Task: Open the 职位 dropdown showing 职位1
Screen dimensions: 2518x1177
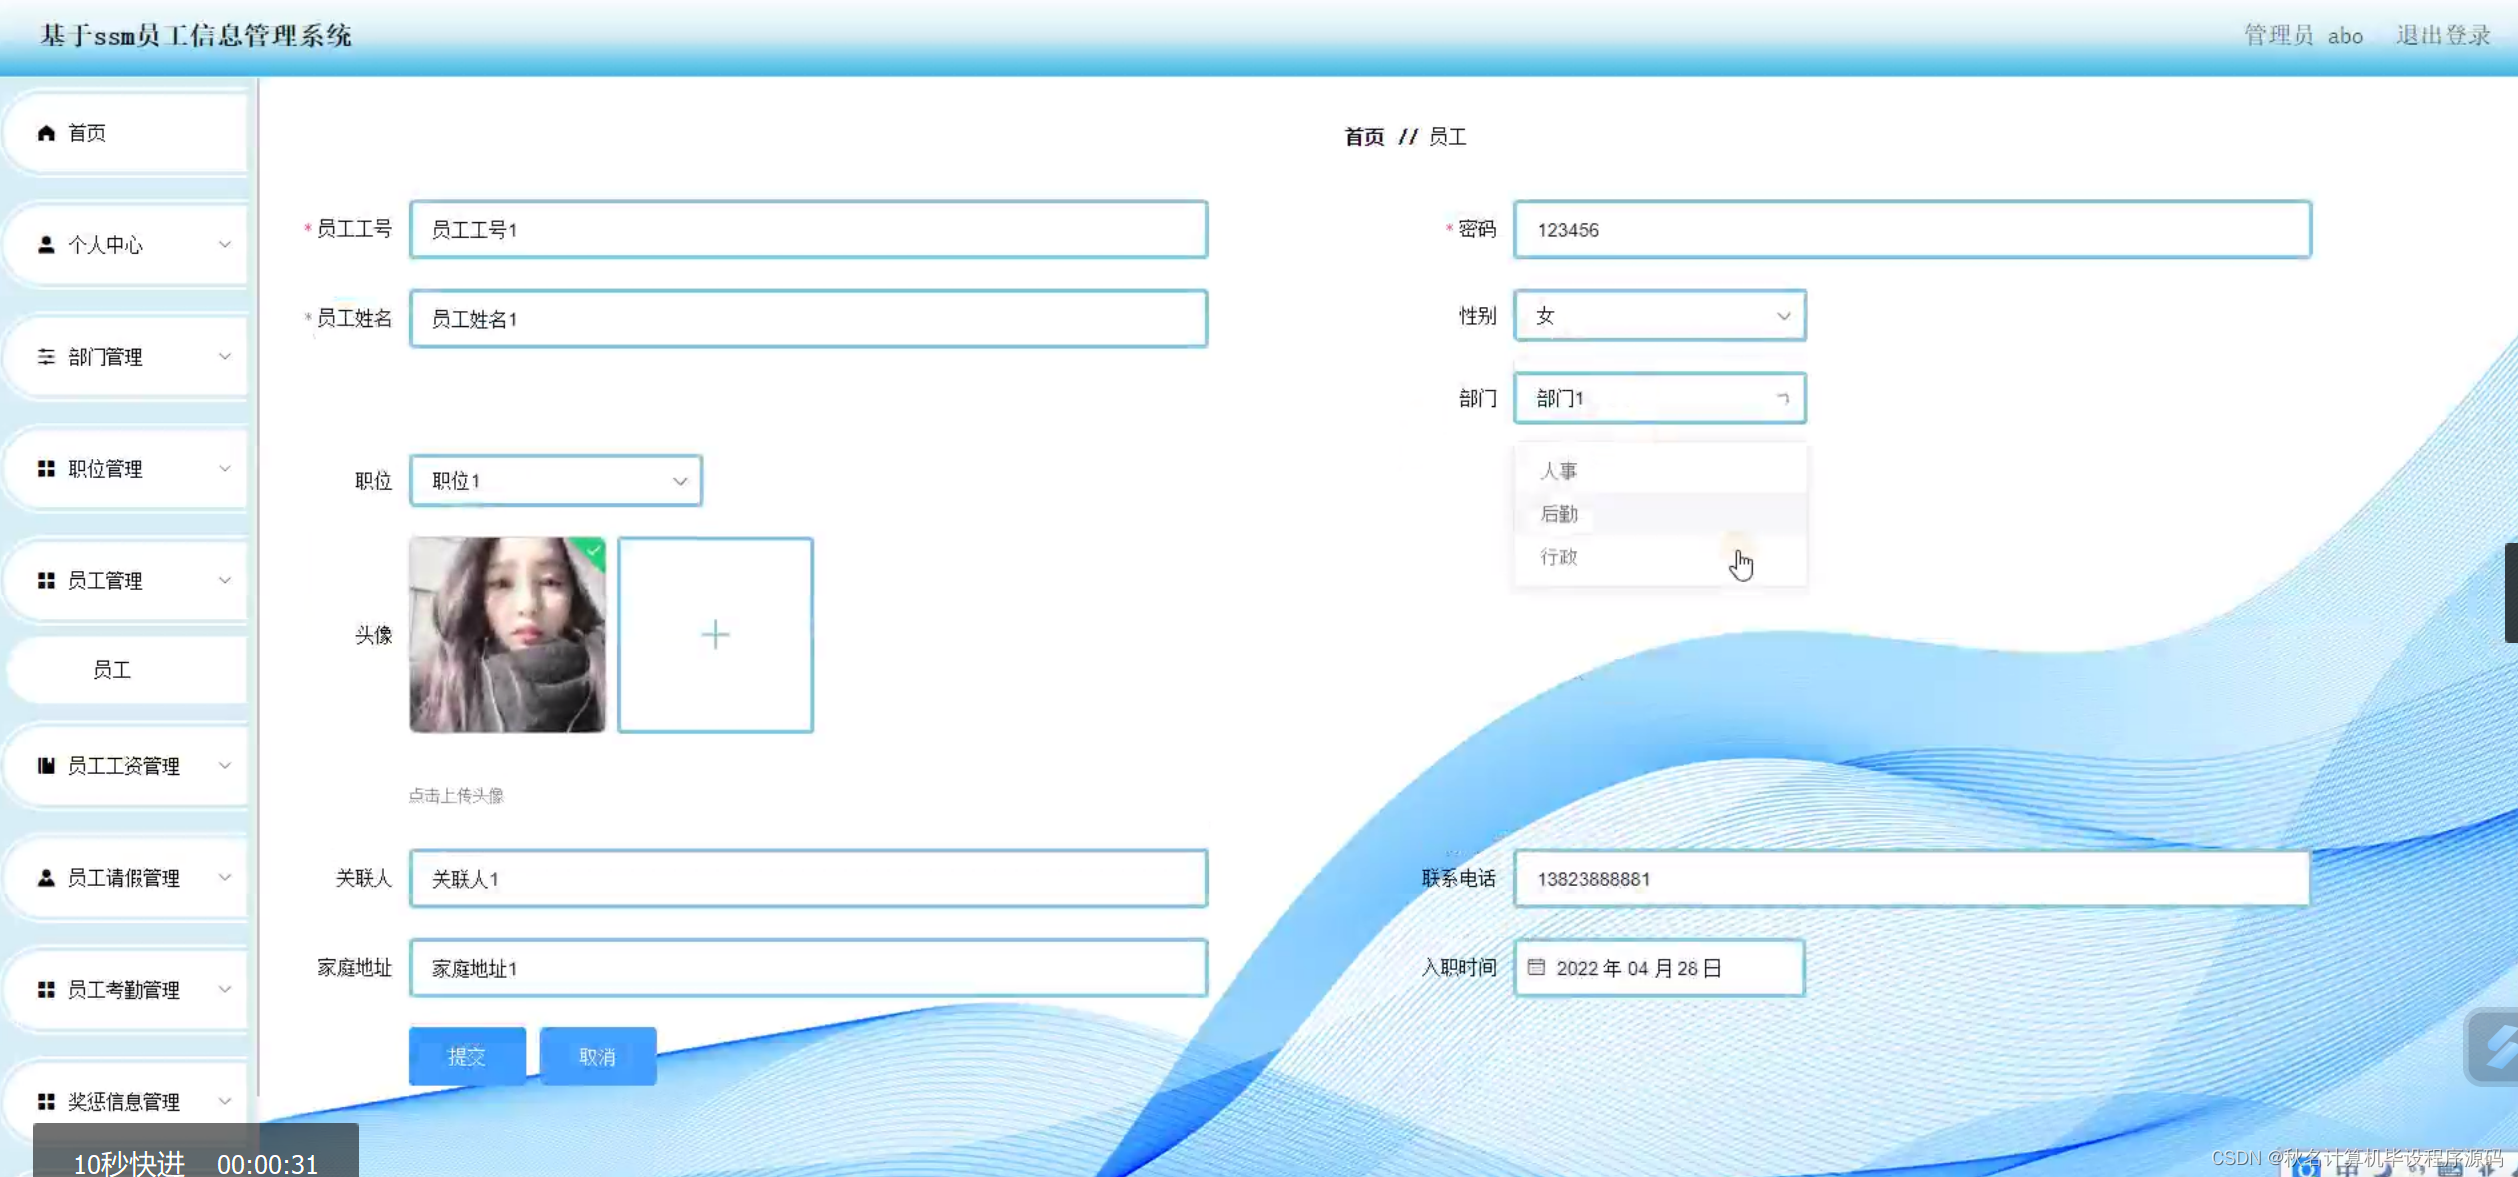Action: pos(556,481)
